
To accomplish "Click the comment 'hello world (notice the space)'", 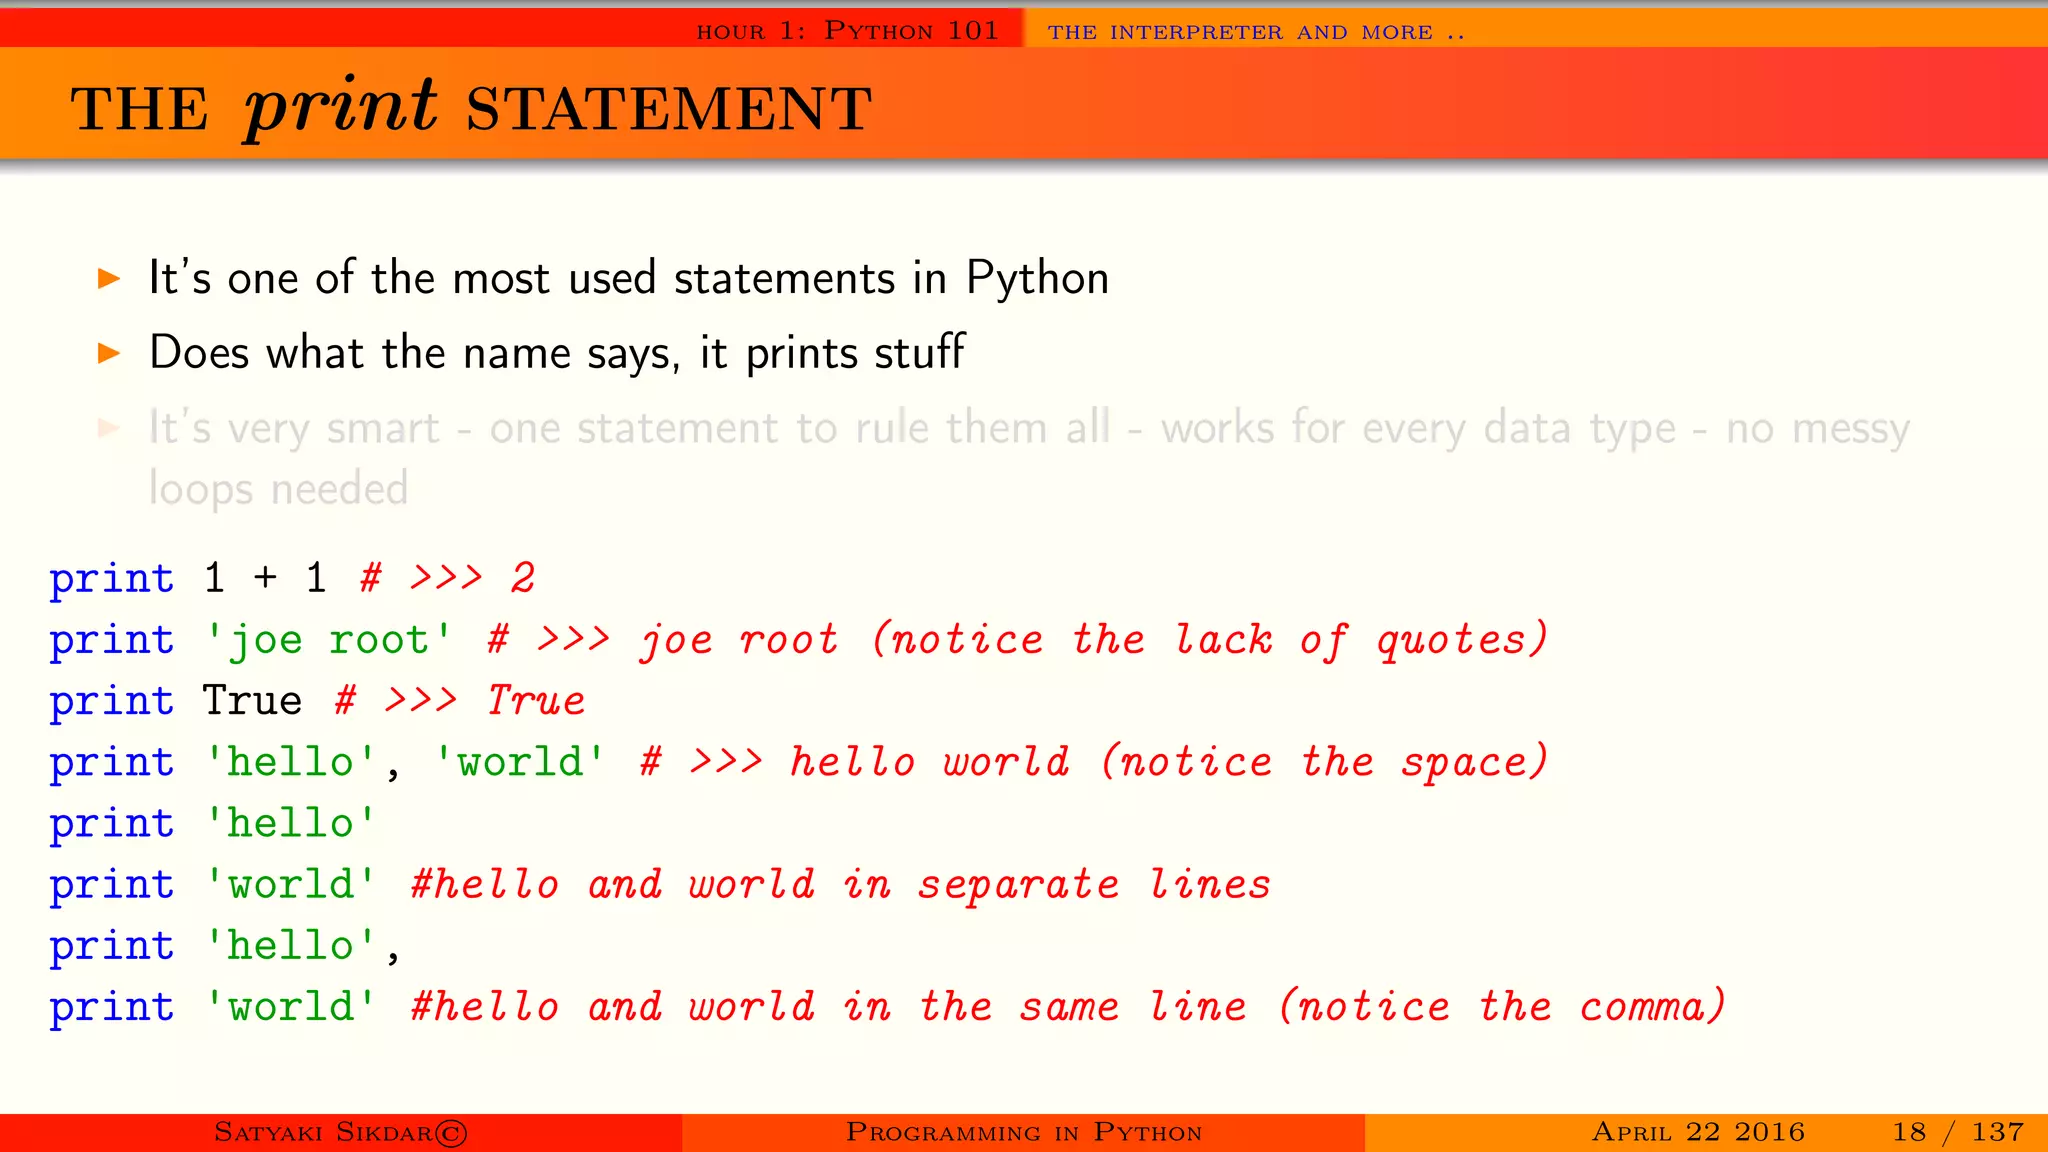I will tap(1169, 762).
